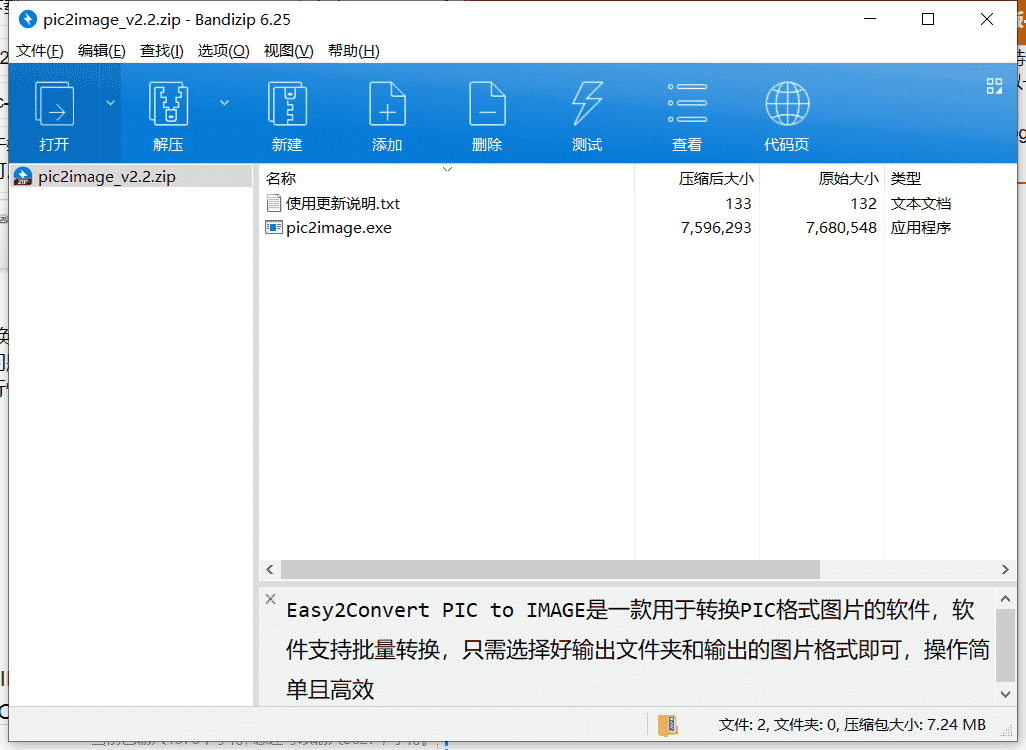Open the 查找(I) menu

(162, 51)
